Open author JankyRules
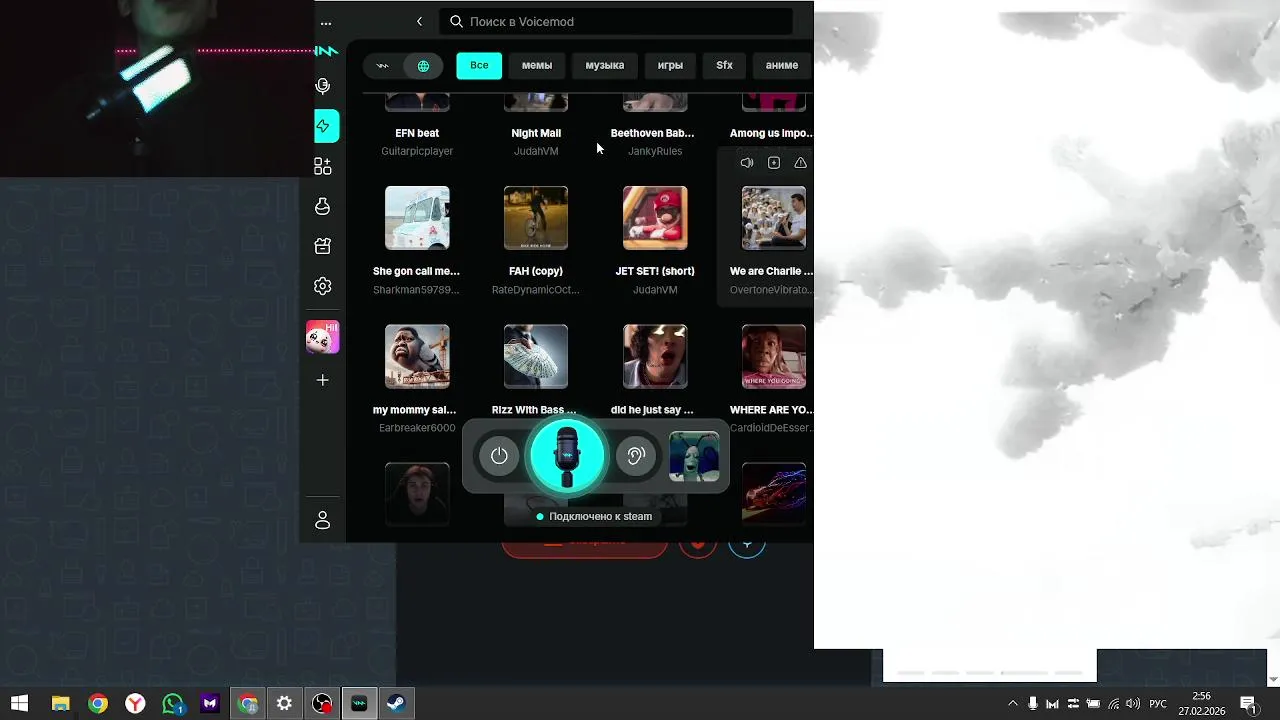1280x720 pixels. 655,151
